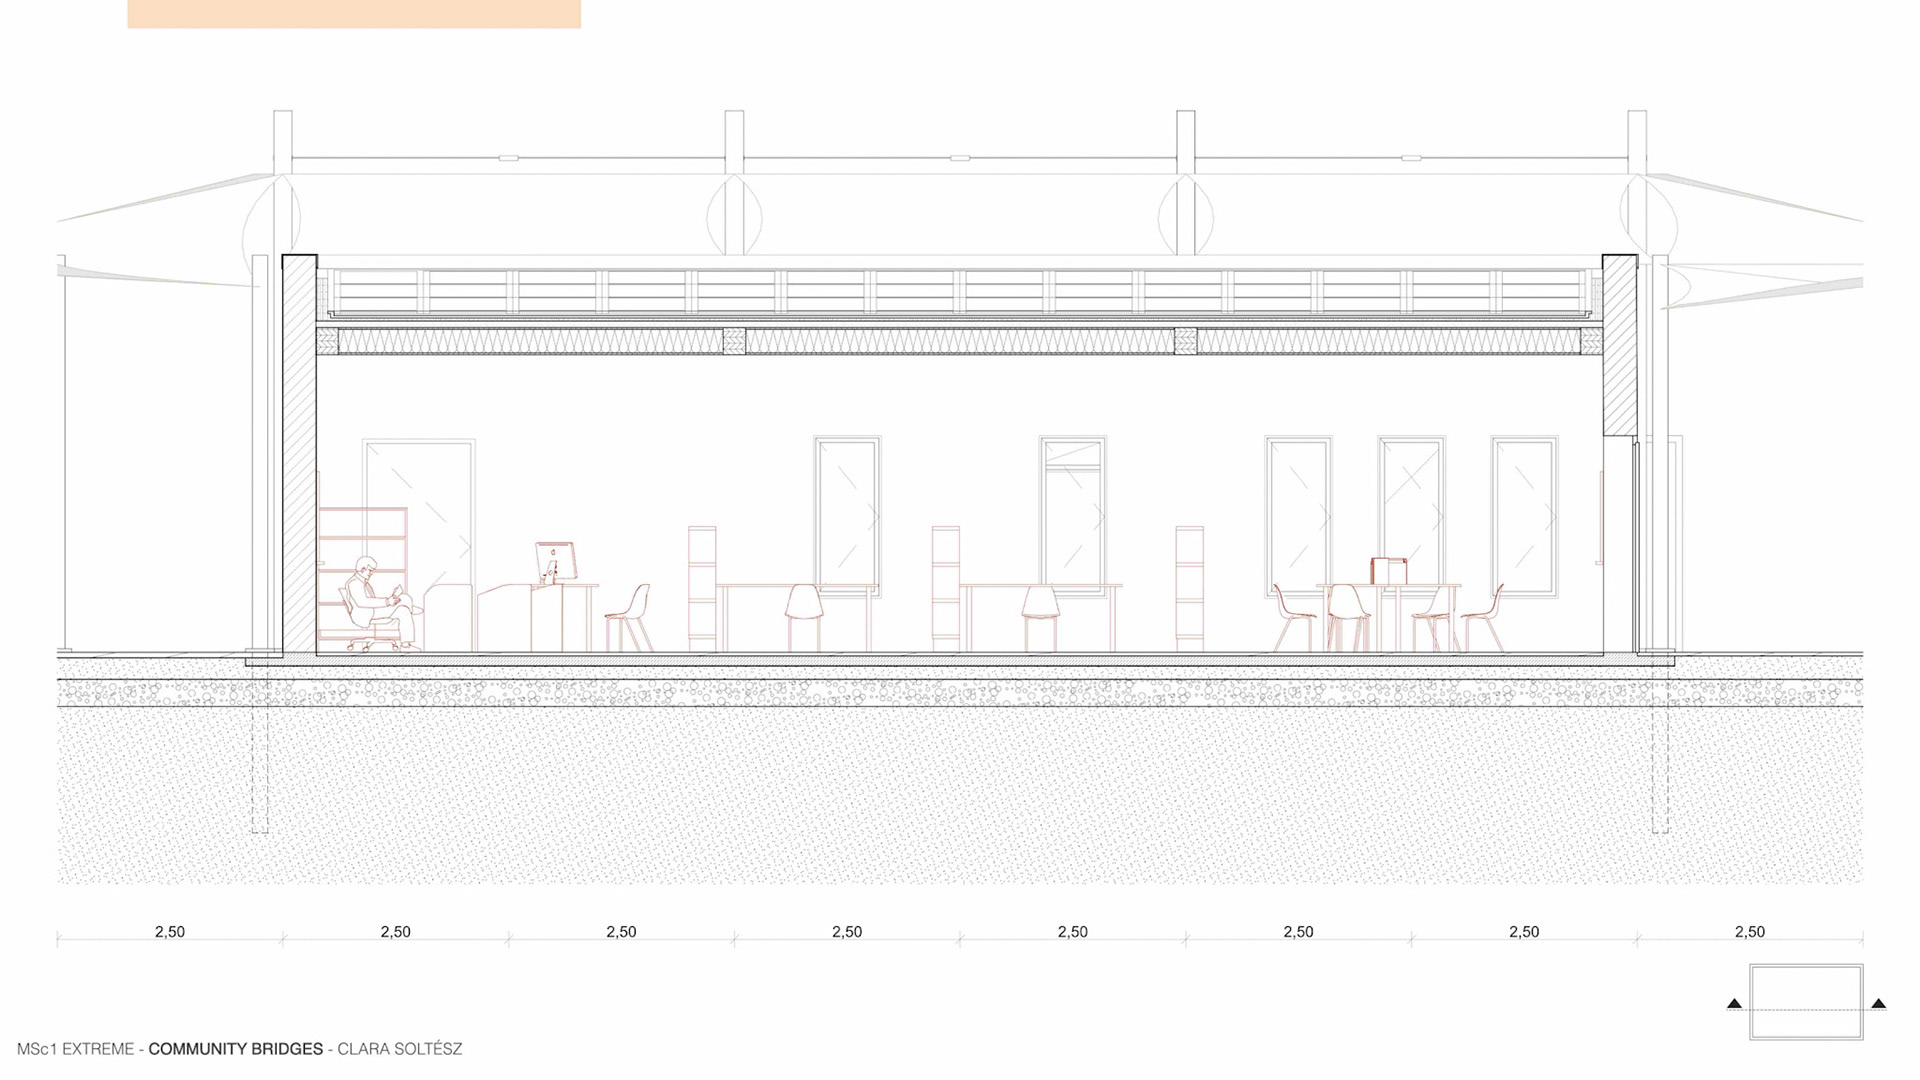
Task: Click the peach colored bar at top
Action: pos(354,14)
